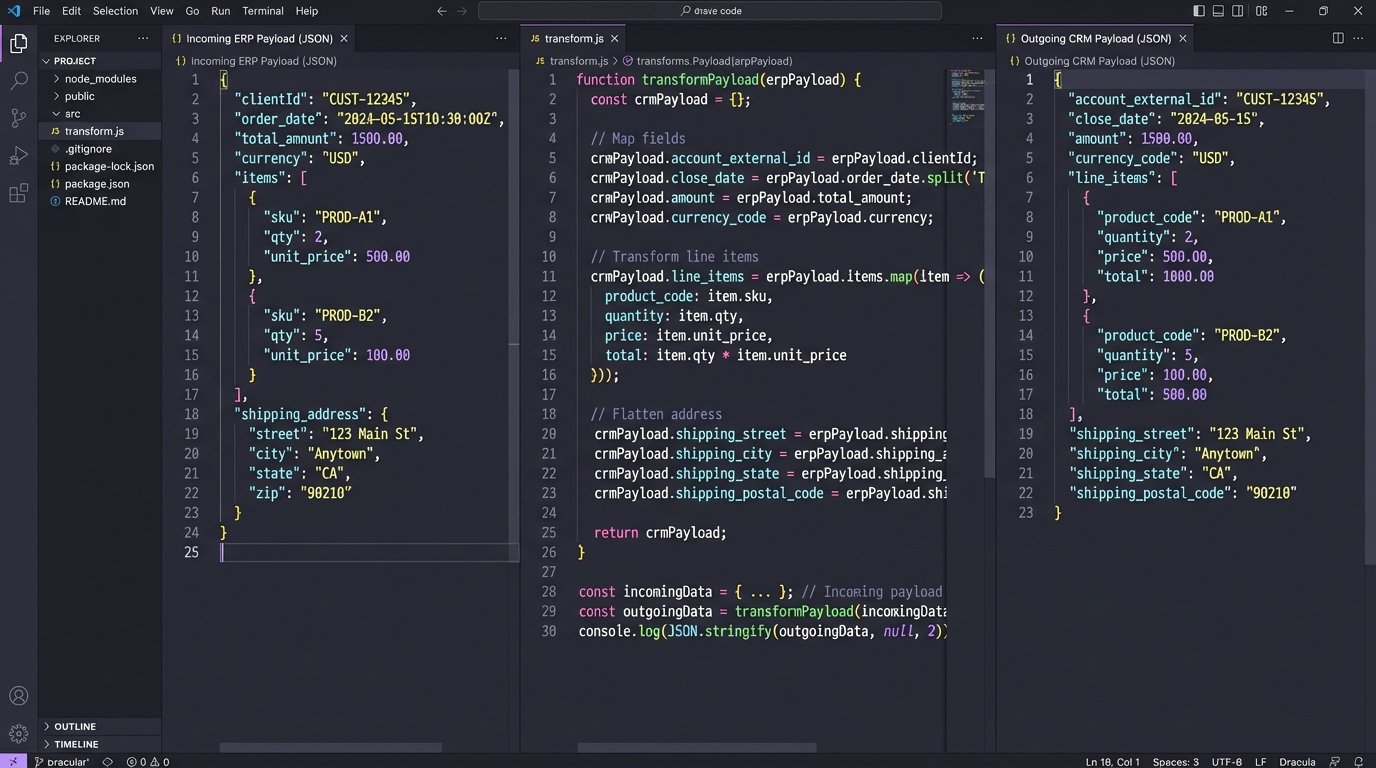Open the Terminal menu
1376x768 pixels.
[x=263, y=10]
